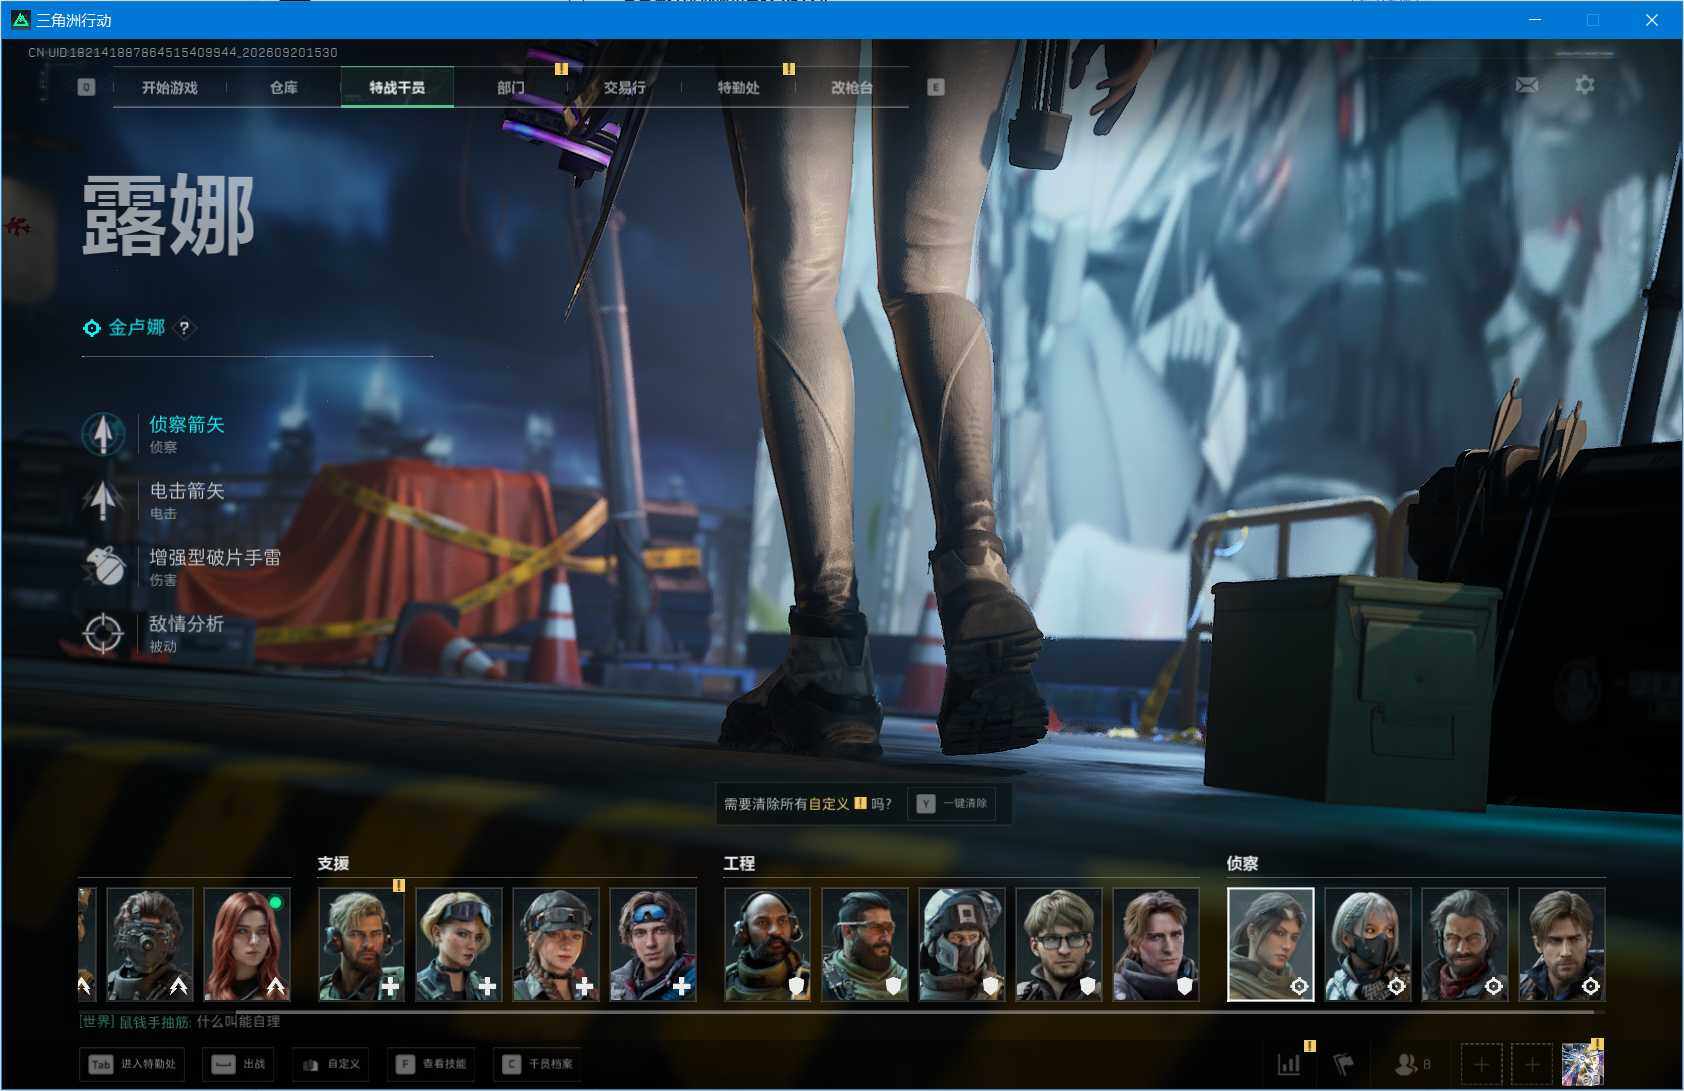Minimize the 三角洲行动 window
This screenshot has width=1684, height=1091.
pos(1535,20)
